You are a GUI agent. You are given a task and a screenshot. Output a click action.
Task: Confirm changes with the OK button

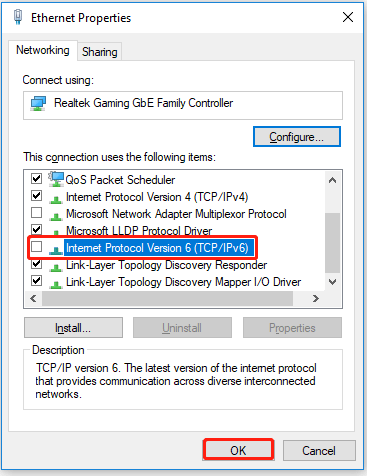click(x=238, y=450)
